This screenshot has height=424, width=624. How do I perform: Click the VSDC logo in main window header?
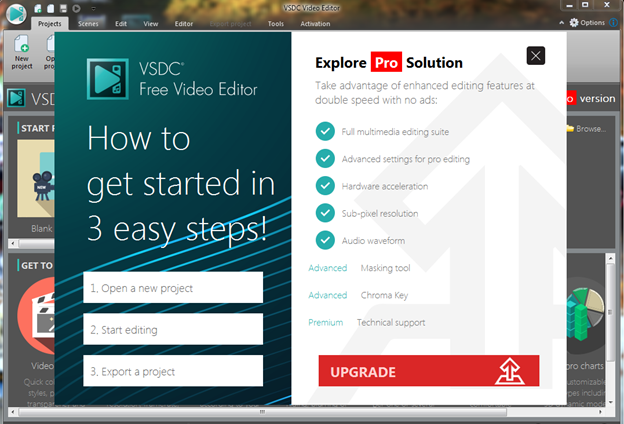tap(16, 98)
